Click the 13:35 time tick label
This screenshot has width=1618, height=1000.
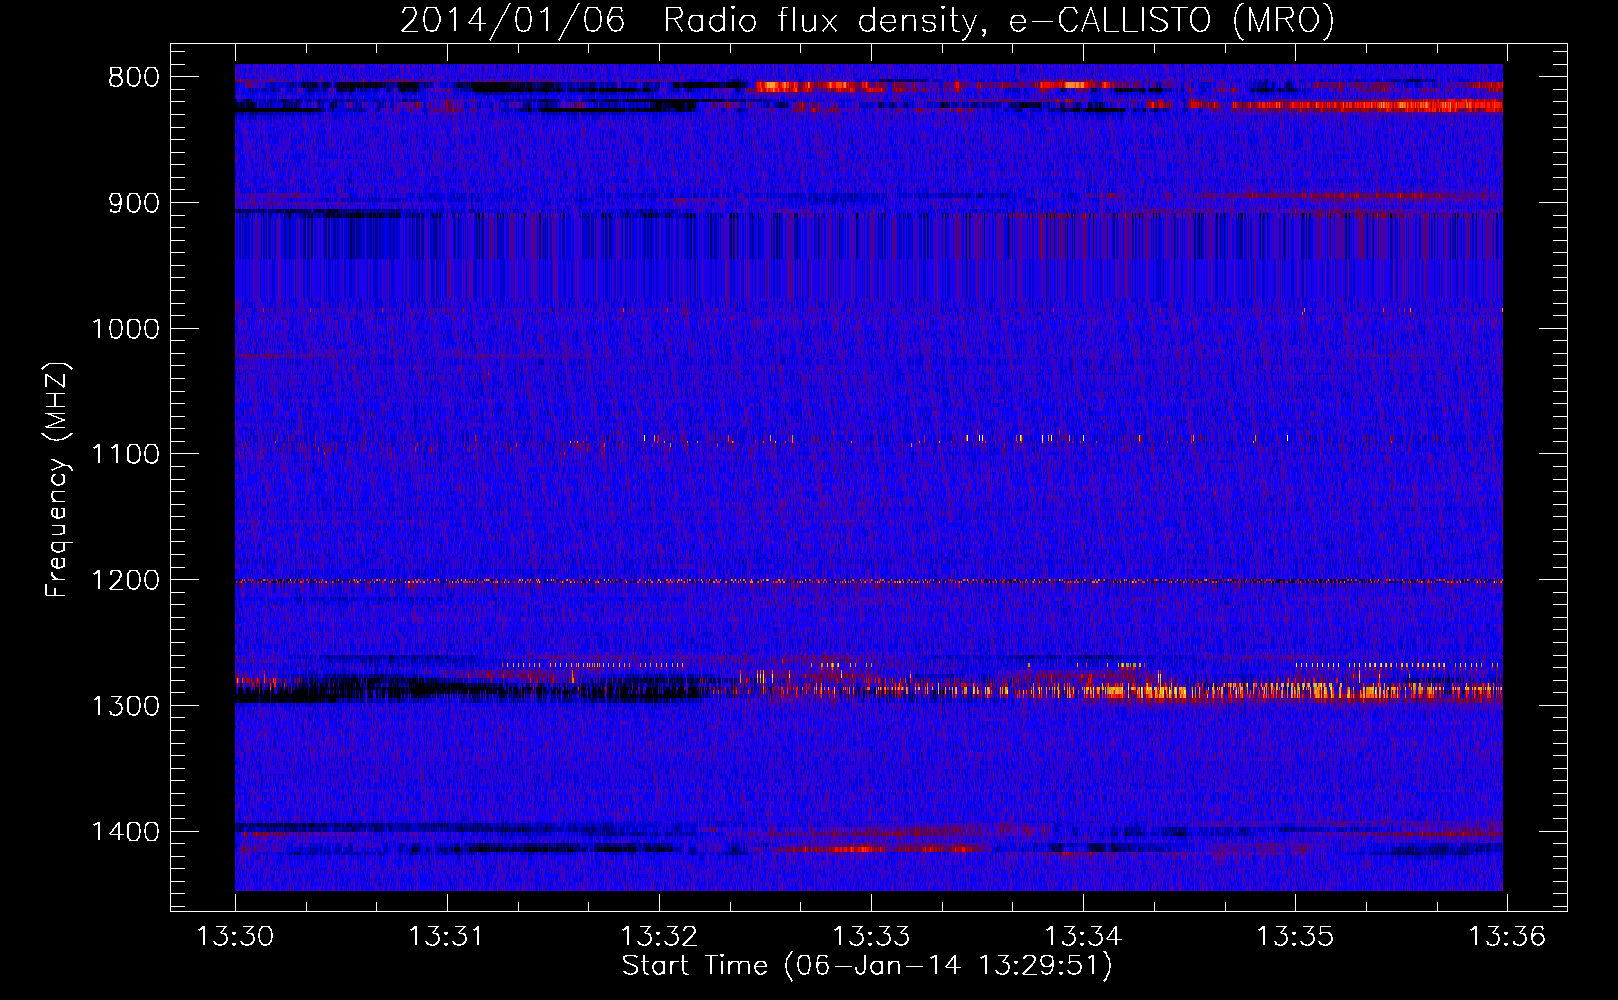[1295, 936]
